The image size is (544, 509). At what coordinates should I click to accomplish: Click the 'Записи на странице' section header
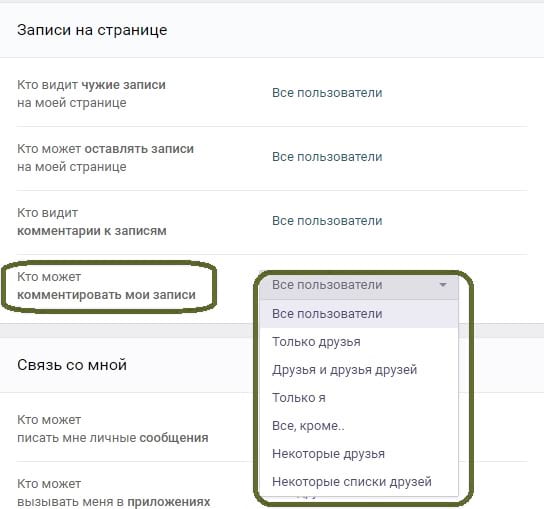tap(92, 30)
